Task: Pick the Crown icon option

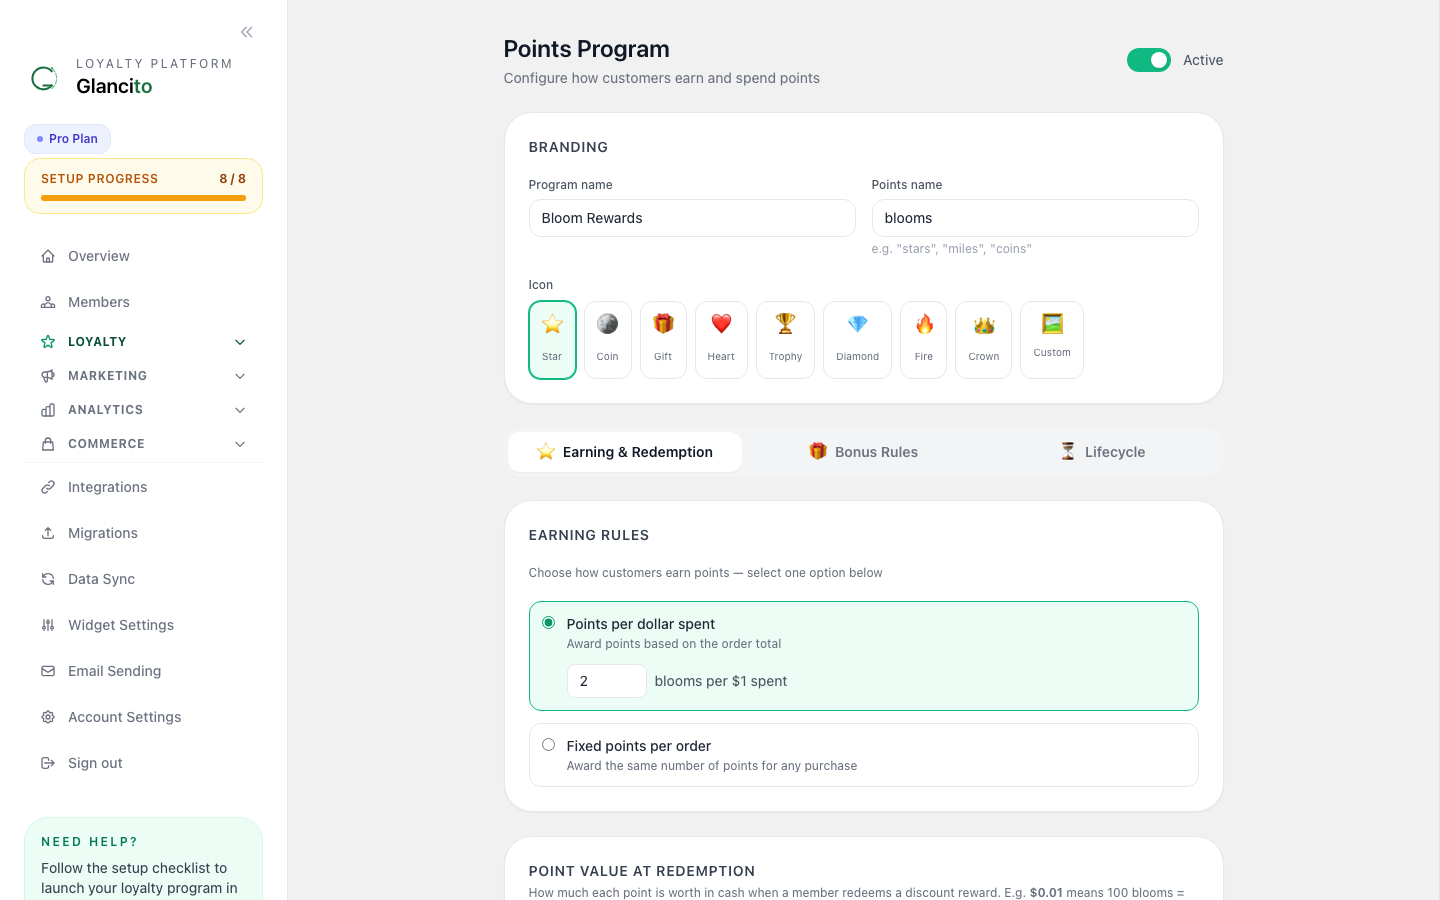Action: coord(983,340)
